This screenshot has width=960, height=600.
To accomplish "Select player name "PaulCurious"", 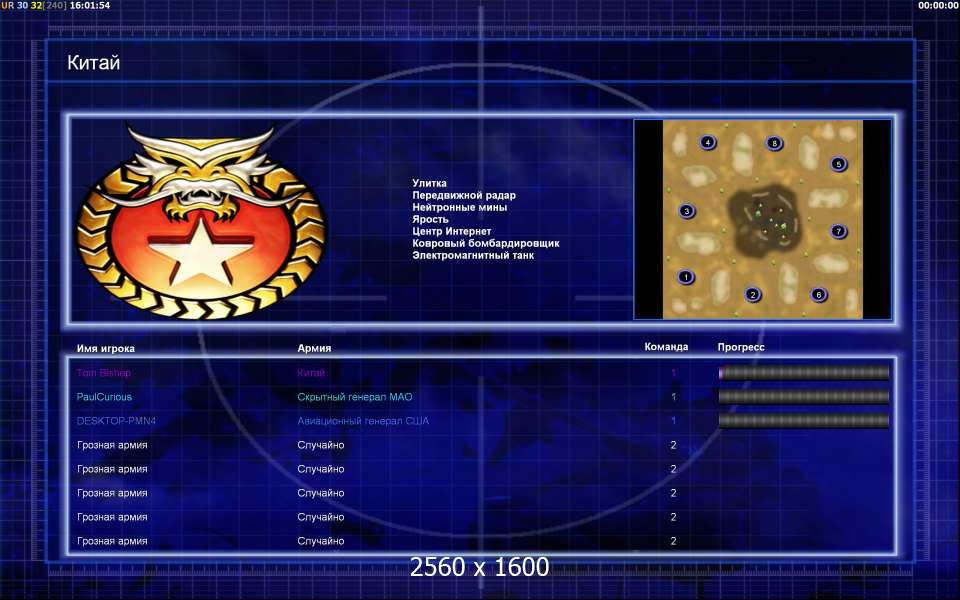I will [x=104, y=397].
